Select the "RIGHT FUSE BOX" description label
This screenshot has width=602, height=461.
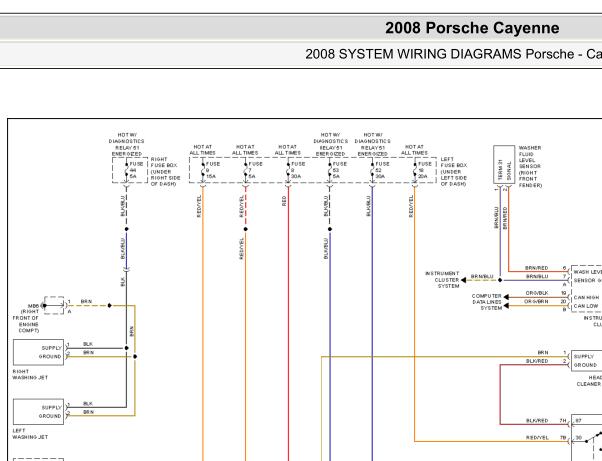pyautogui.click(x=165, y=172)
